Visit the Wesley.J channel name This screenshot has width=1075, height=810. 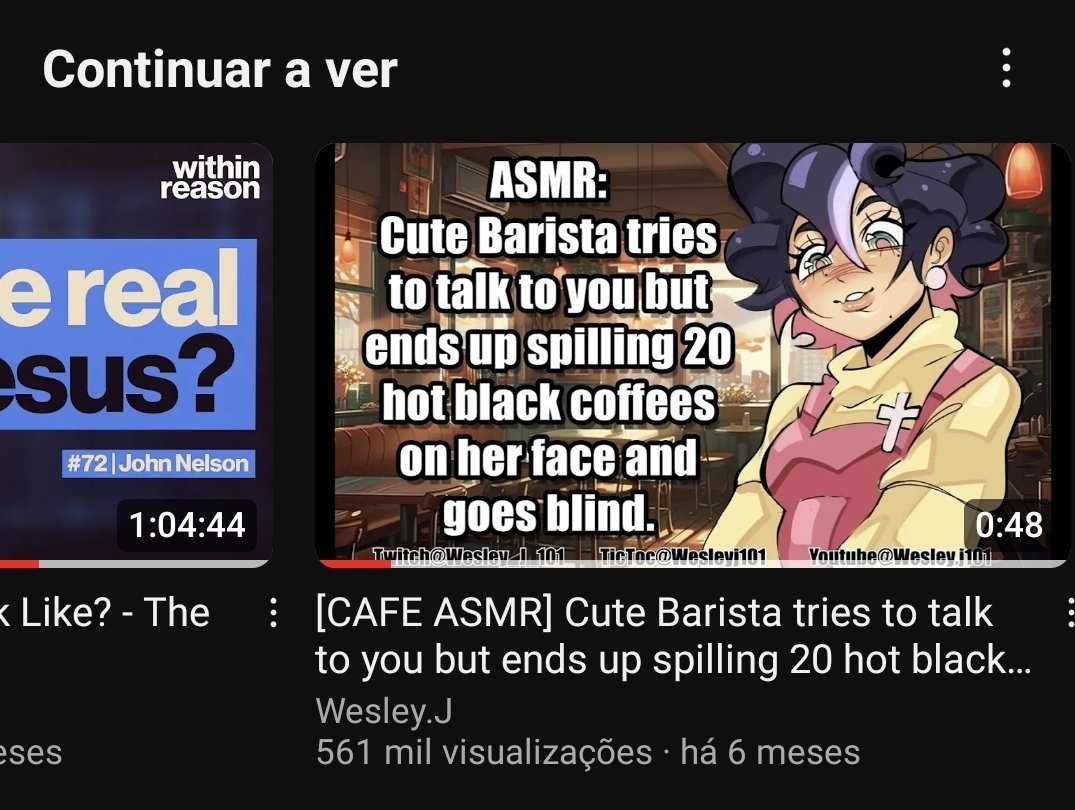[x=384, y=711]
